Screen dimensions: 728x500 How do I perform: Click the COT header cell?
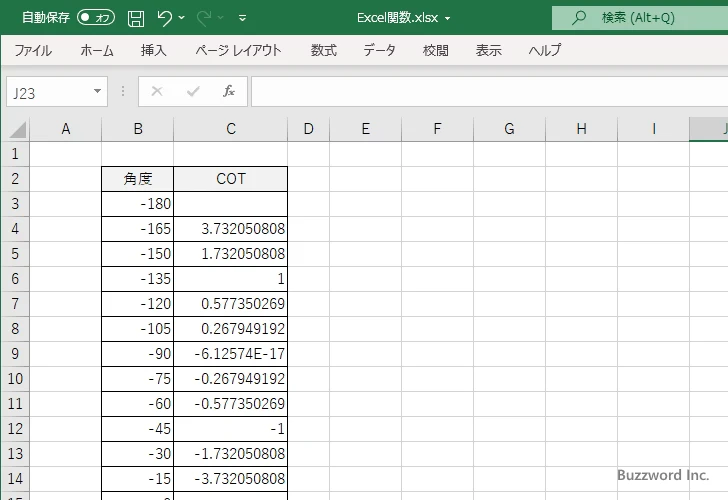point(231,179)
